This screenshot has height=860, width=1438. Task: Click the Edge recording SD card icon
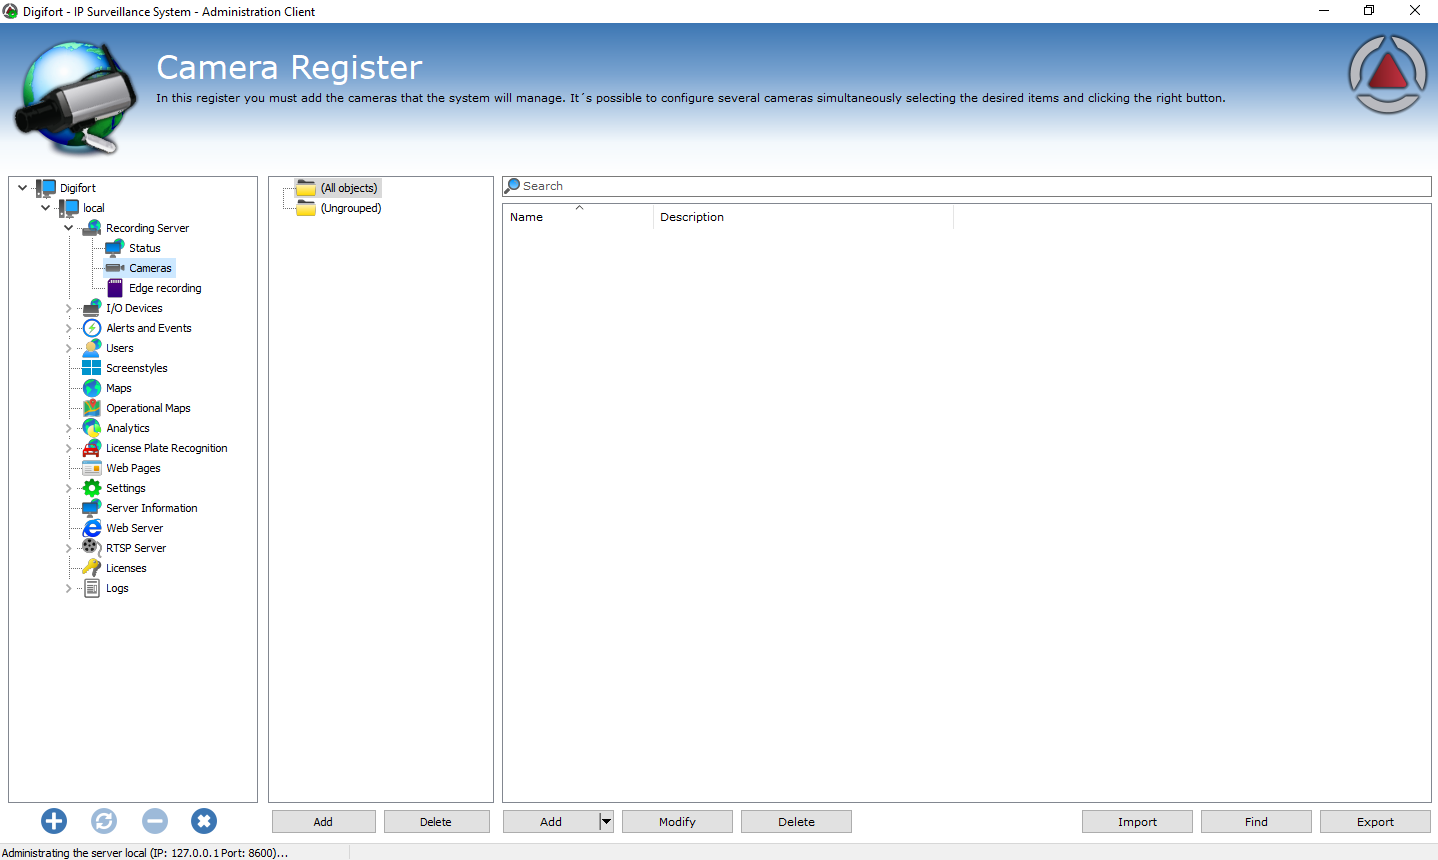115,288
